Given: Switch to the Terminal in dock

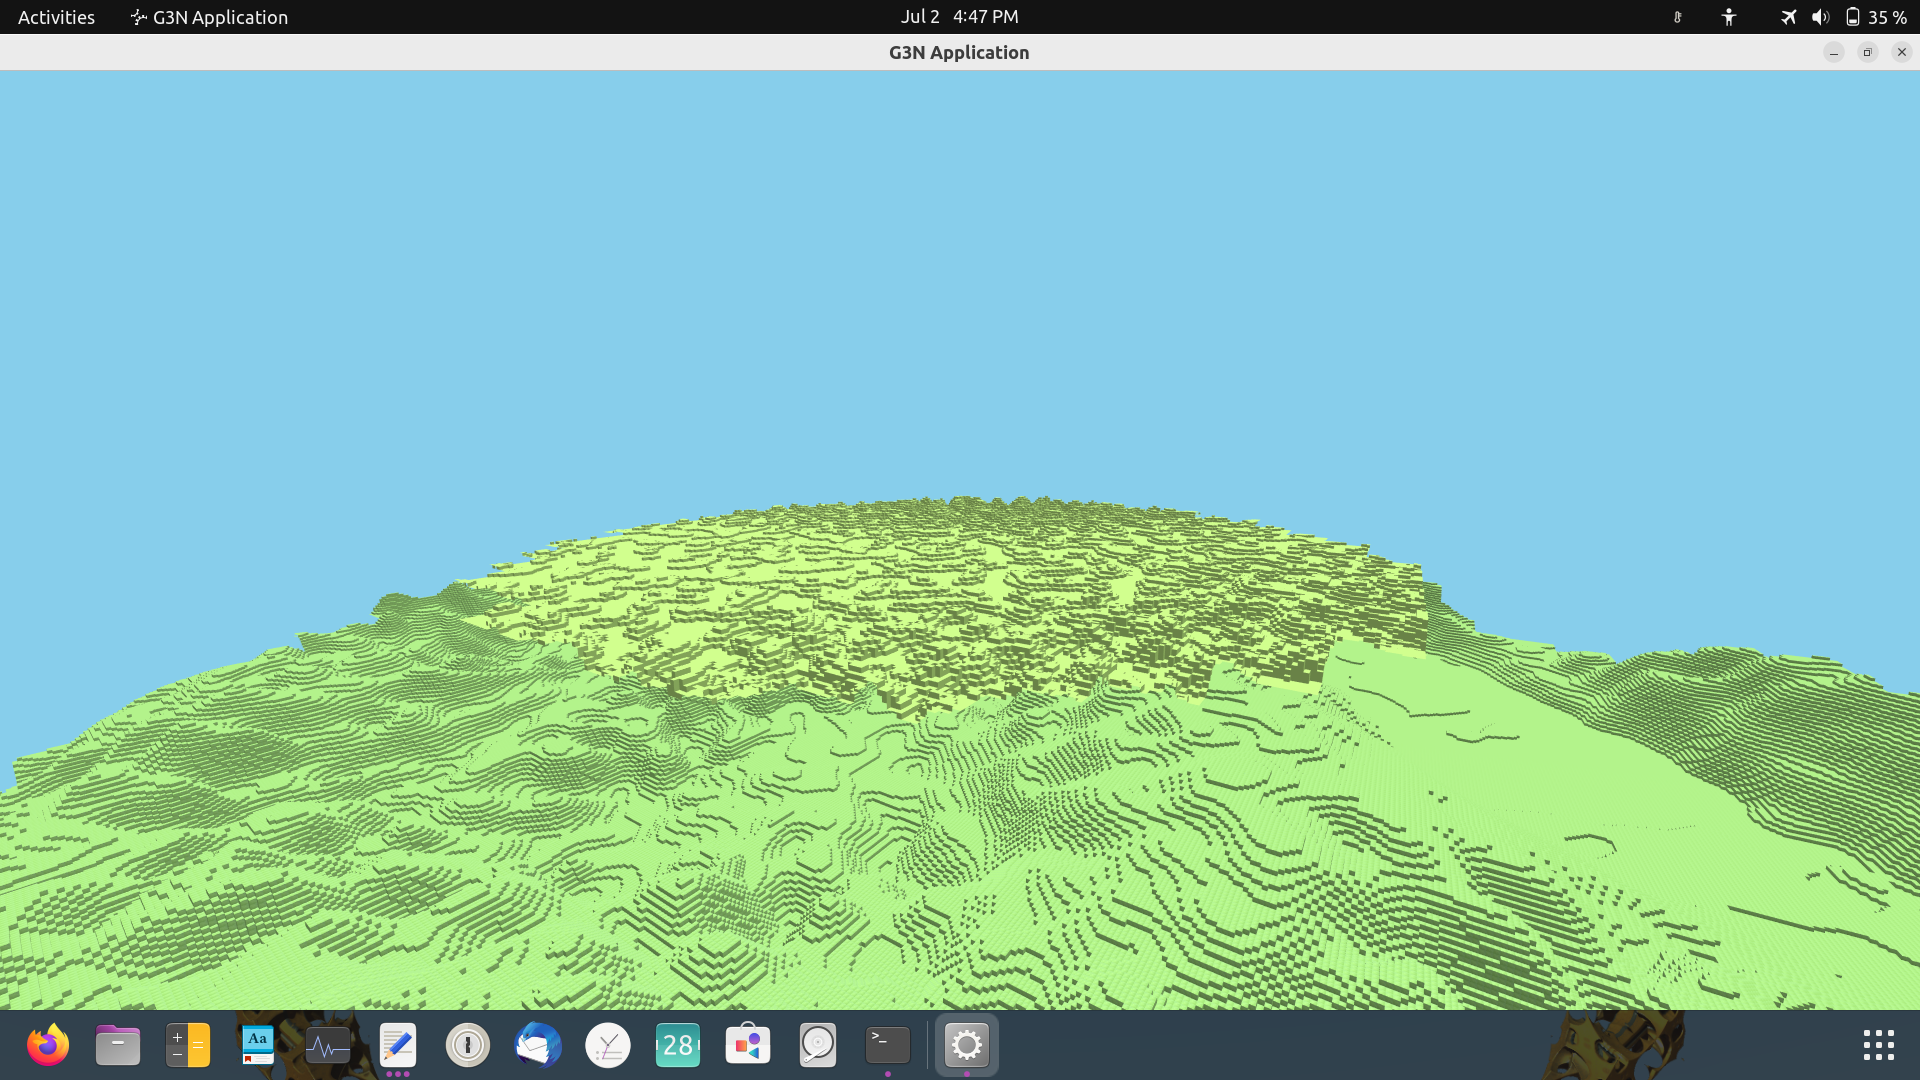Looking at the screenshot, I should [888, 1046].
